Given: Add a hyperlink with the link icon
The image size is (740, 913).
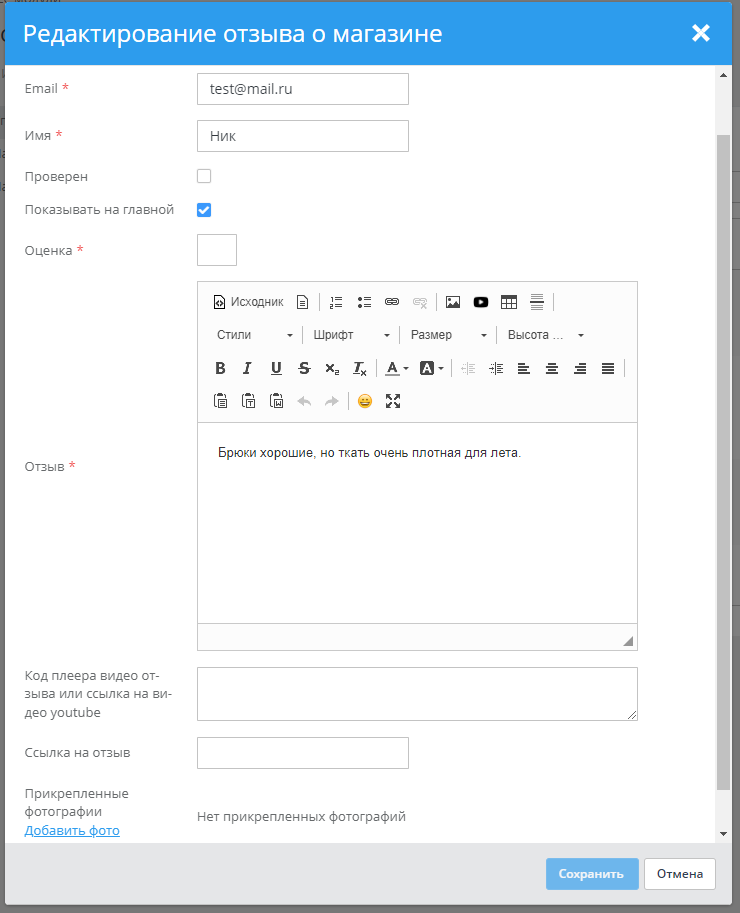Looking at the screenshot, I should pos(392,302).
